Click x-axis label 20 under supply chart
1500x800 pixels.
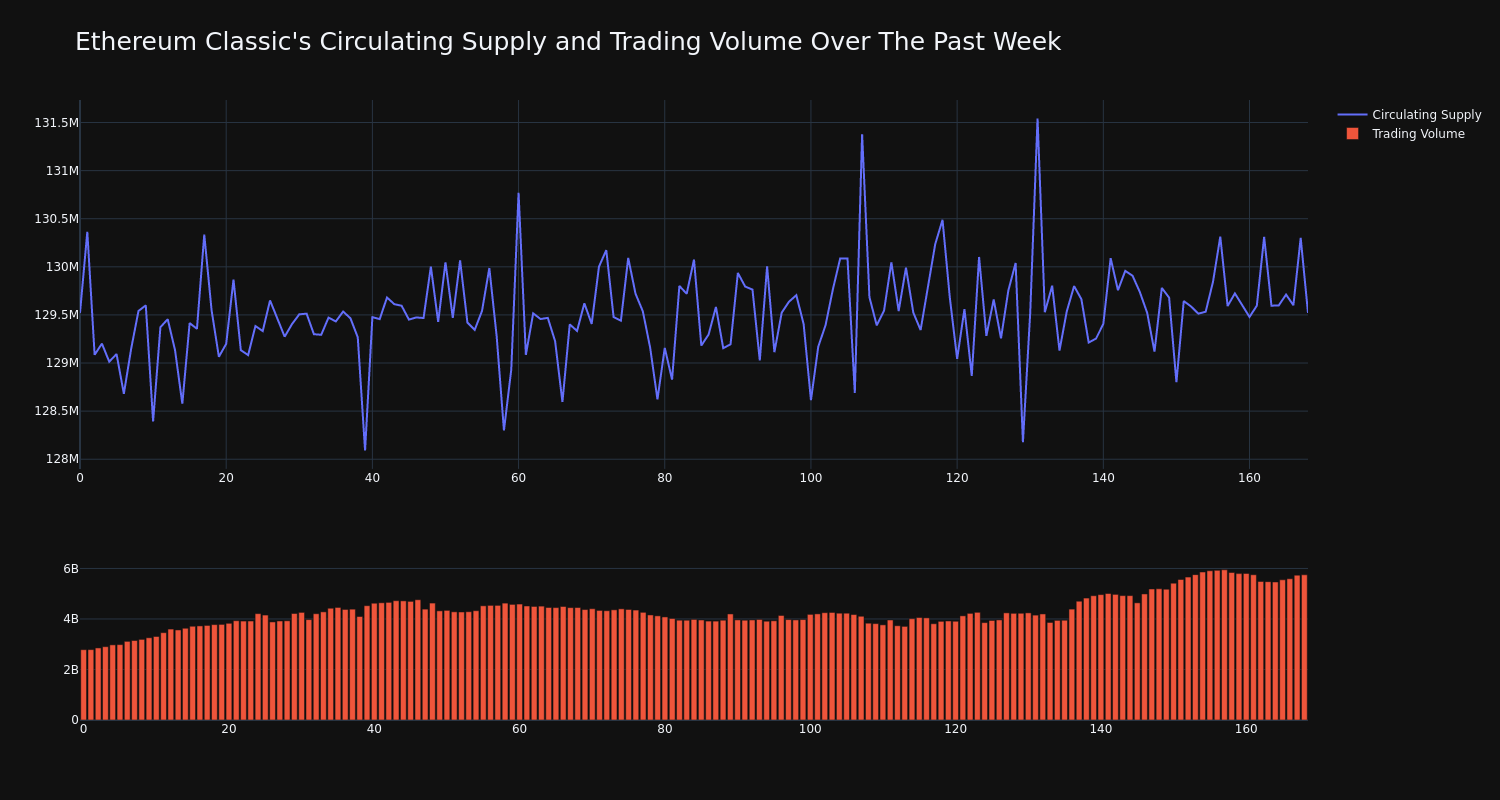click(226, 478)
